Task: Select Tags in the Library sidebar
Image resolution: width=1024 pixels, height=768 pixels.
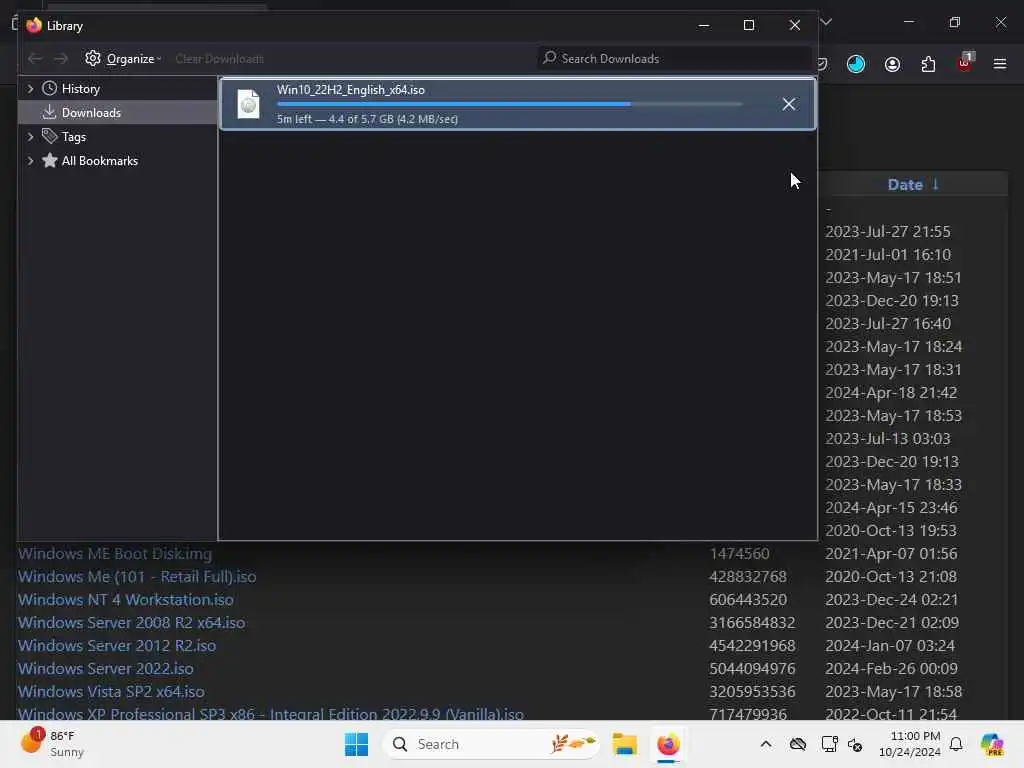Action: point(74,137)
